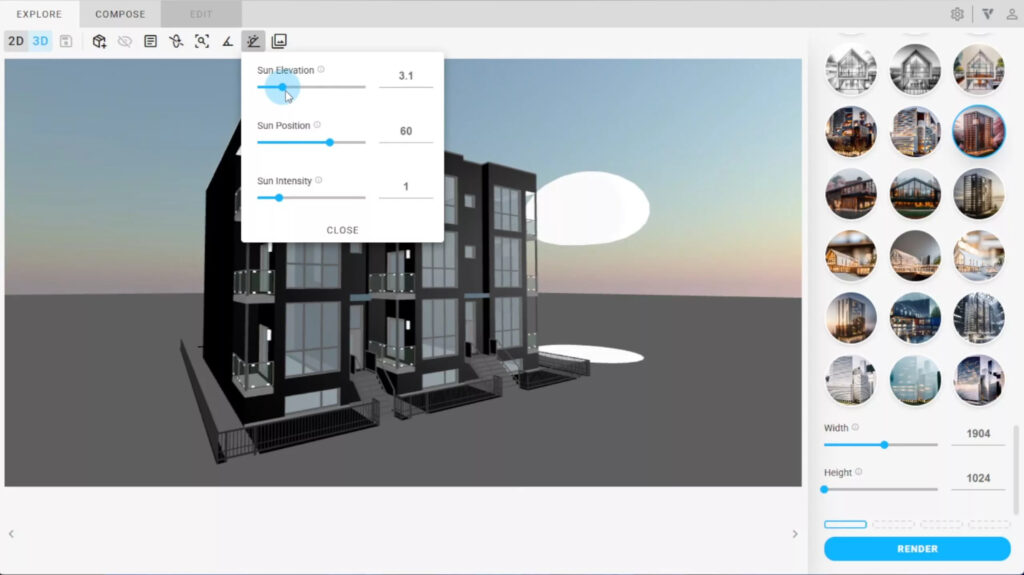1024x575 pixels.
Task: Select the angle measure tool icon
Action: tap(227, 41)
